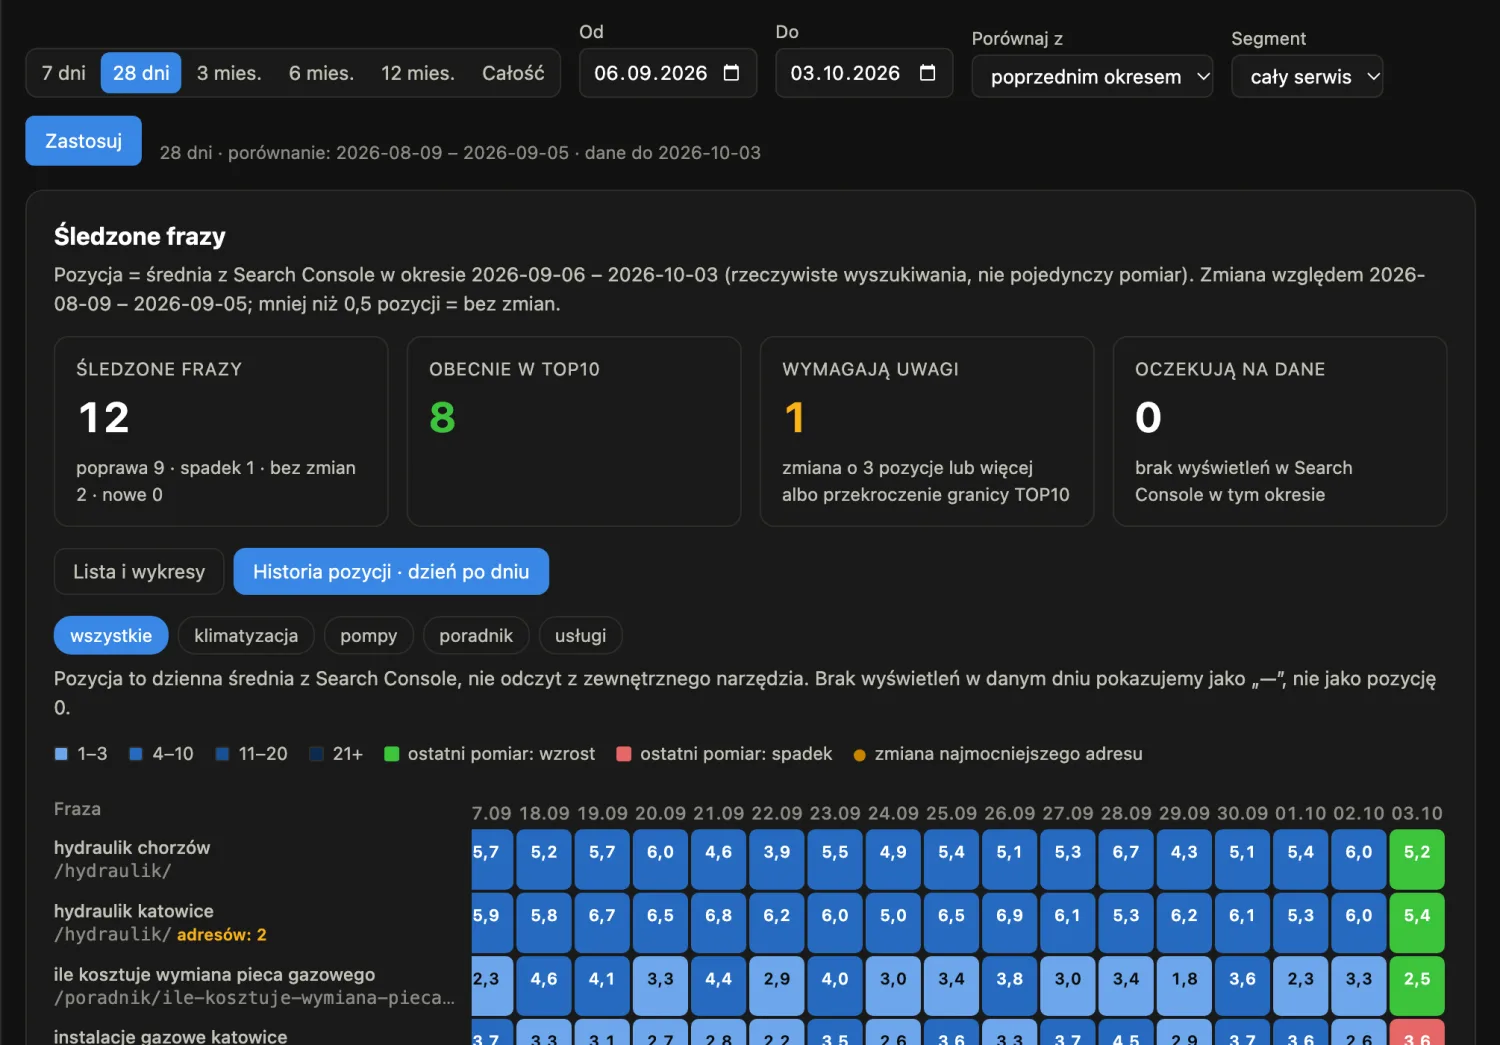The image size is (1500, 1045).
Task: Select the 6 mies. range
Action: point(321,73)
